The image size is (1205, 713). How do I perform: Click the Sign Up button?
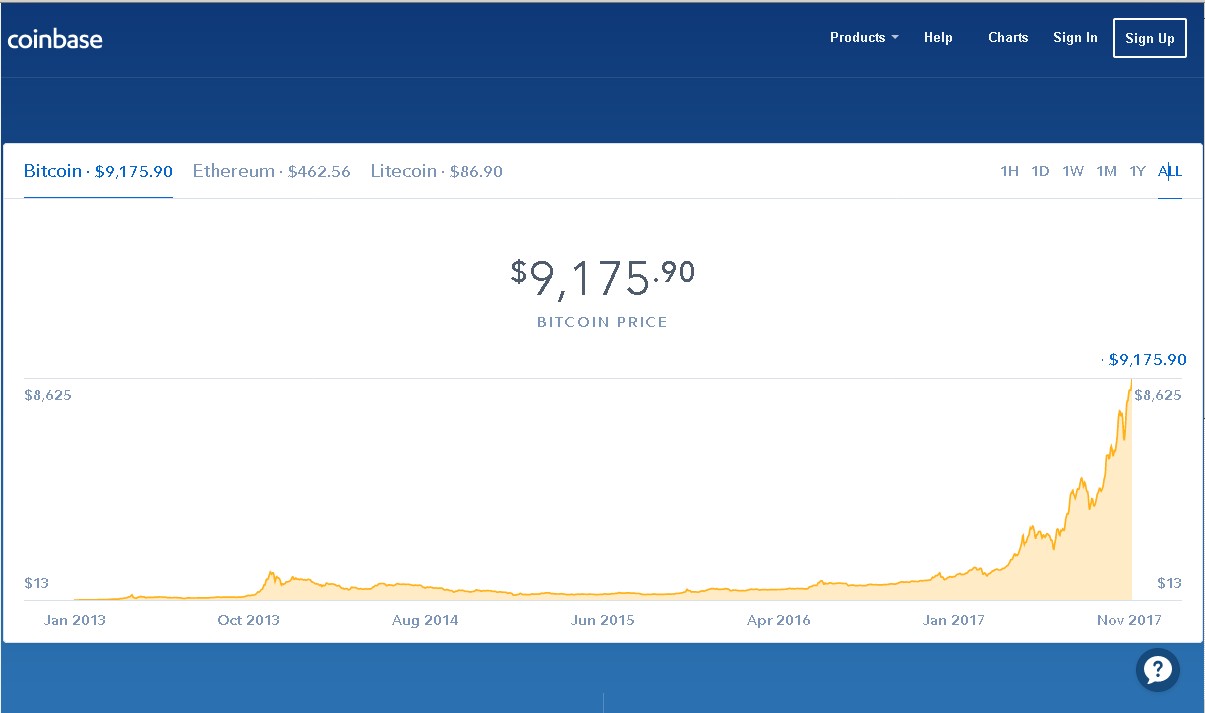(x=1150, y=38)
